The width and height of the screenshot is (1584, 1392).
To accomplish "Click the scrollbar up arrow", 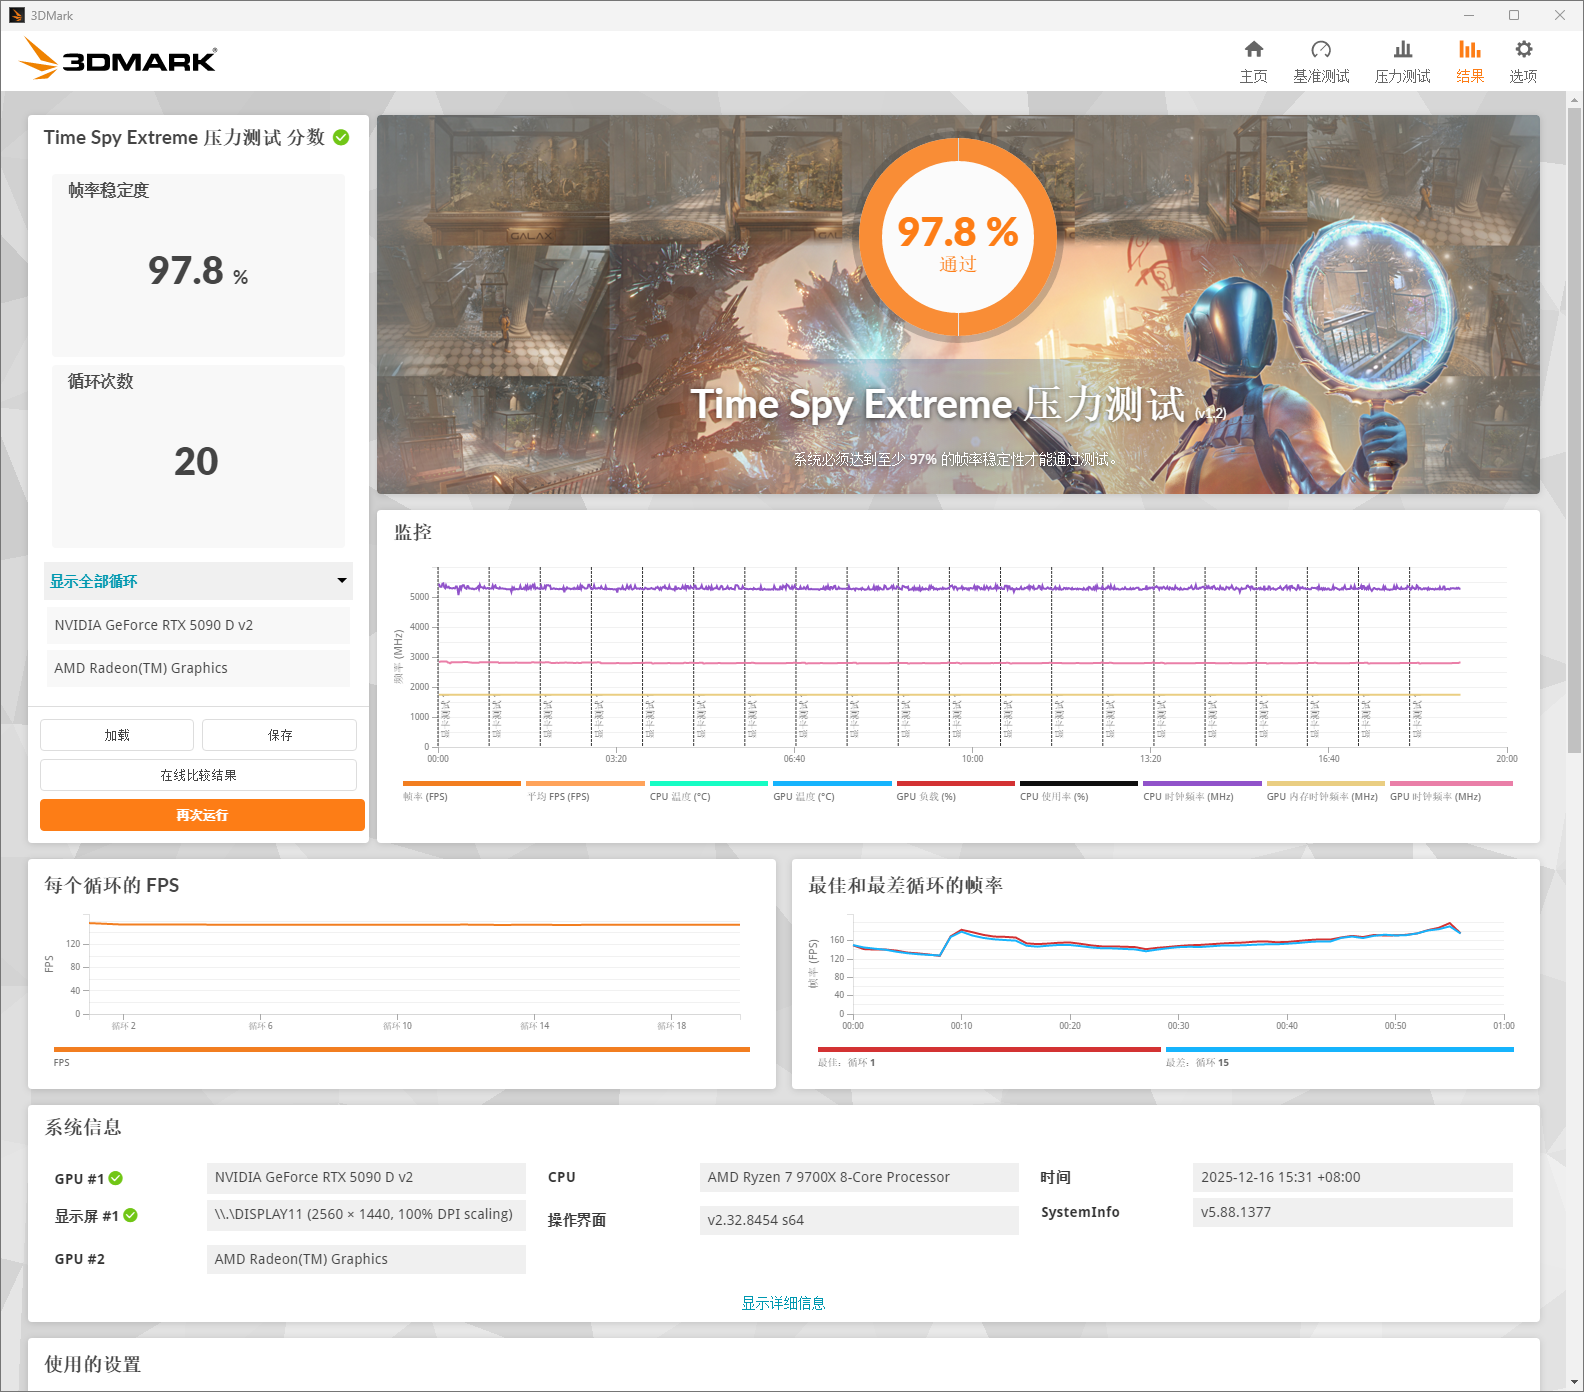I will coord(1574,100).
